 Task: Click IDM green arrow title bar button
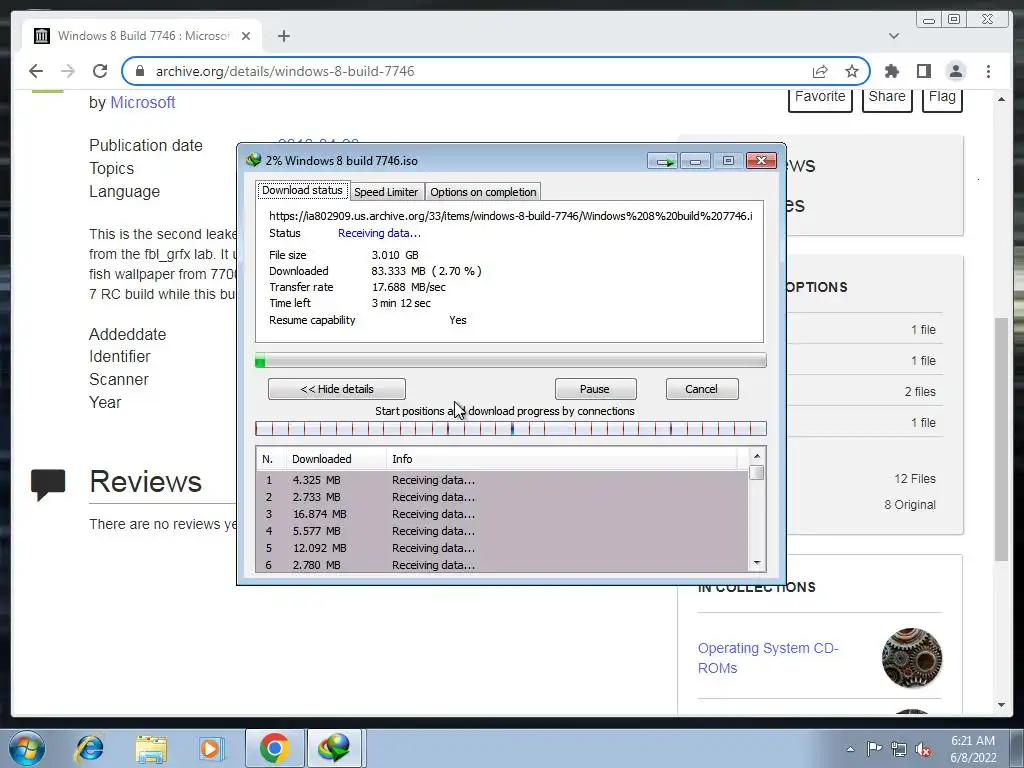(x=663, y=161)
